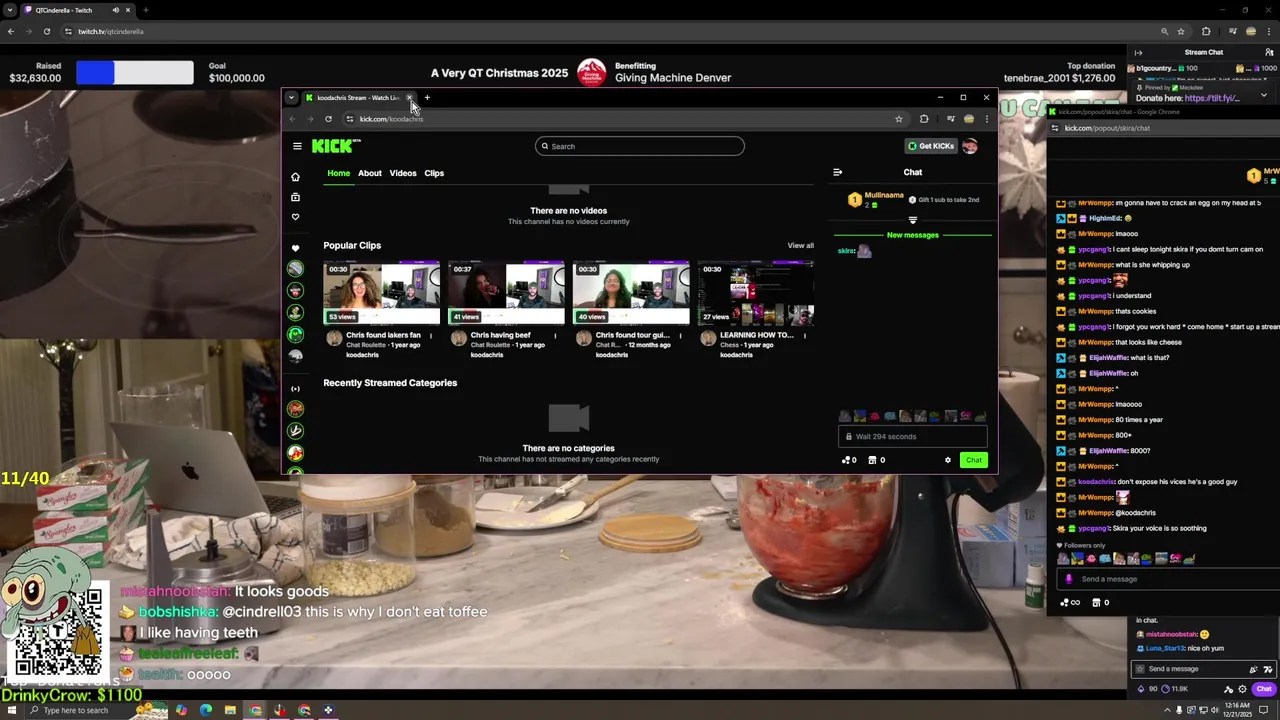The image size is (1280, 720).
Task: Open File Explorer from the taskbar
Action: [x=230, y=711]
